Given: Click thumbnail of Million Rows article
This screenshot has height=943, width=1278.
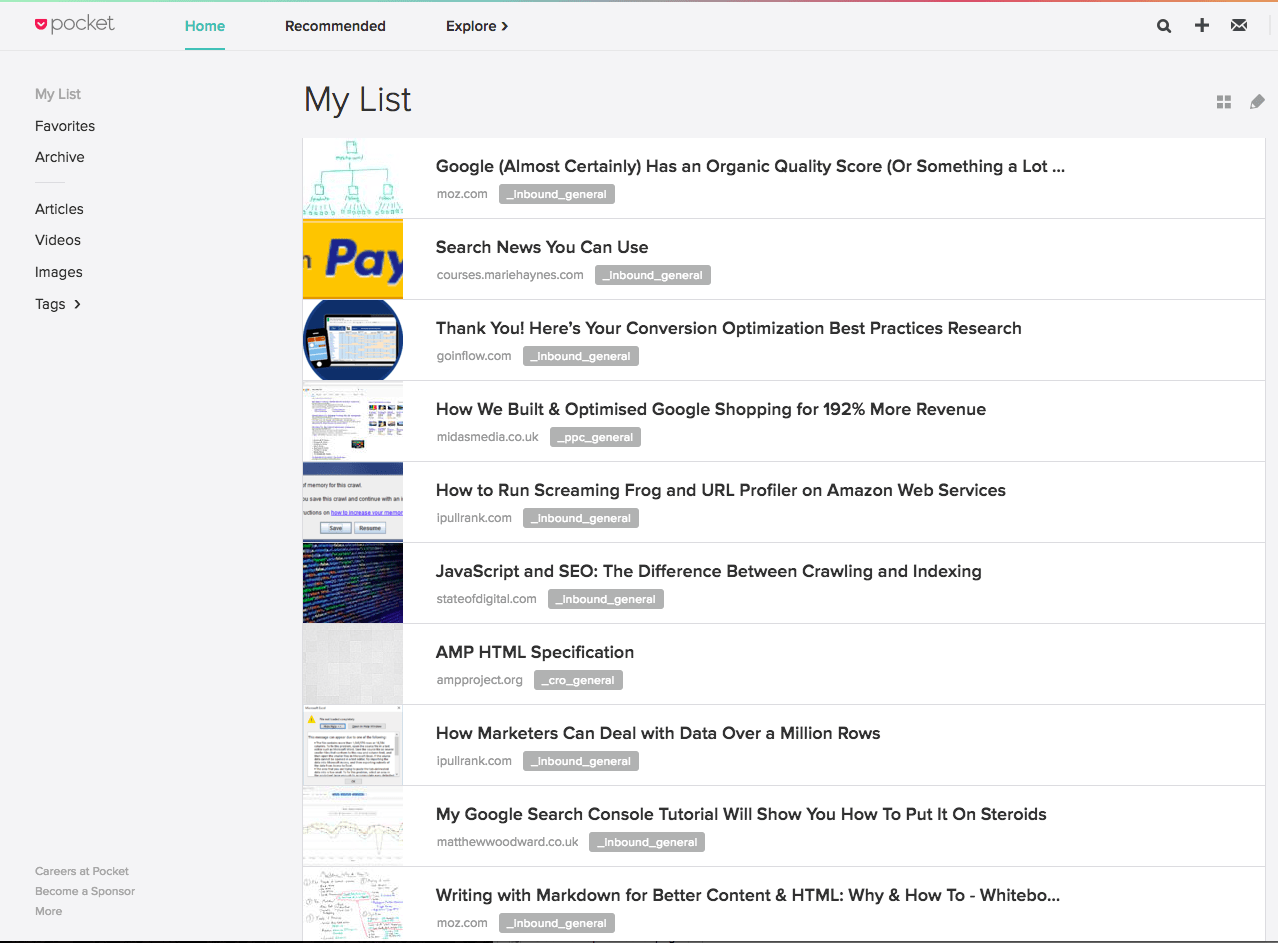Looking at the screenshot, I should [x=353, y=745].
